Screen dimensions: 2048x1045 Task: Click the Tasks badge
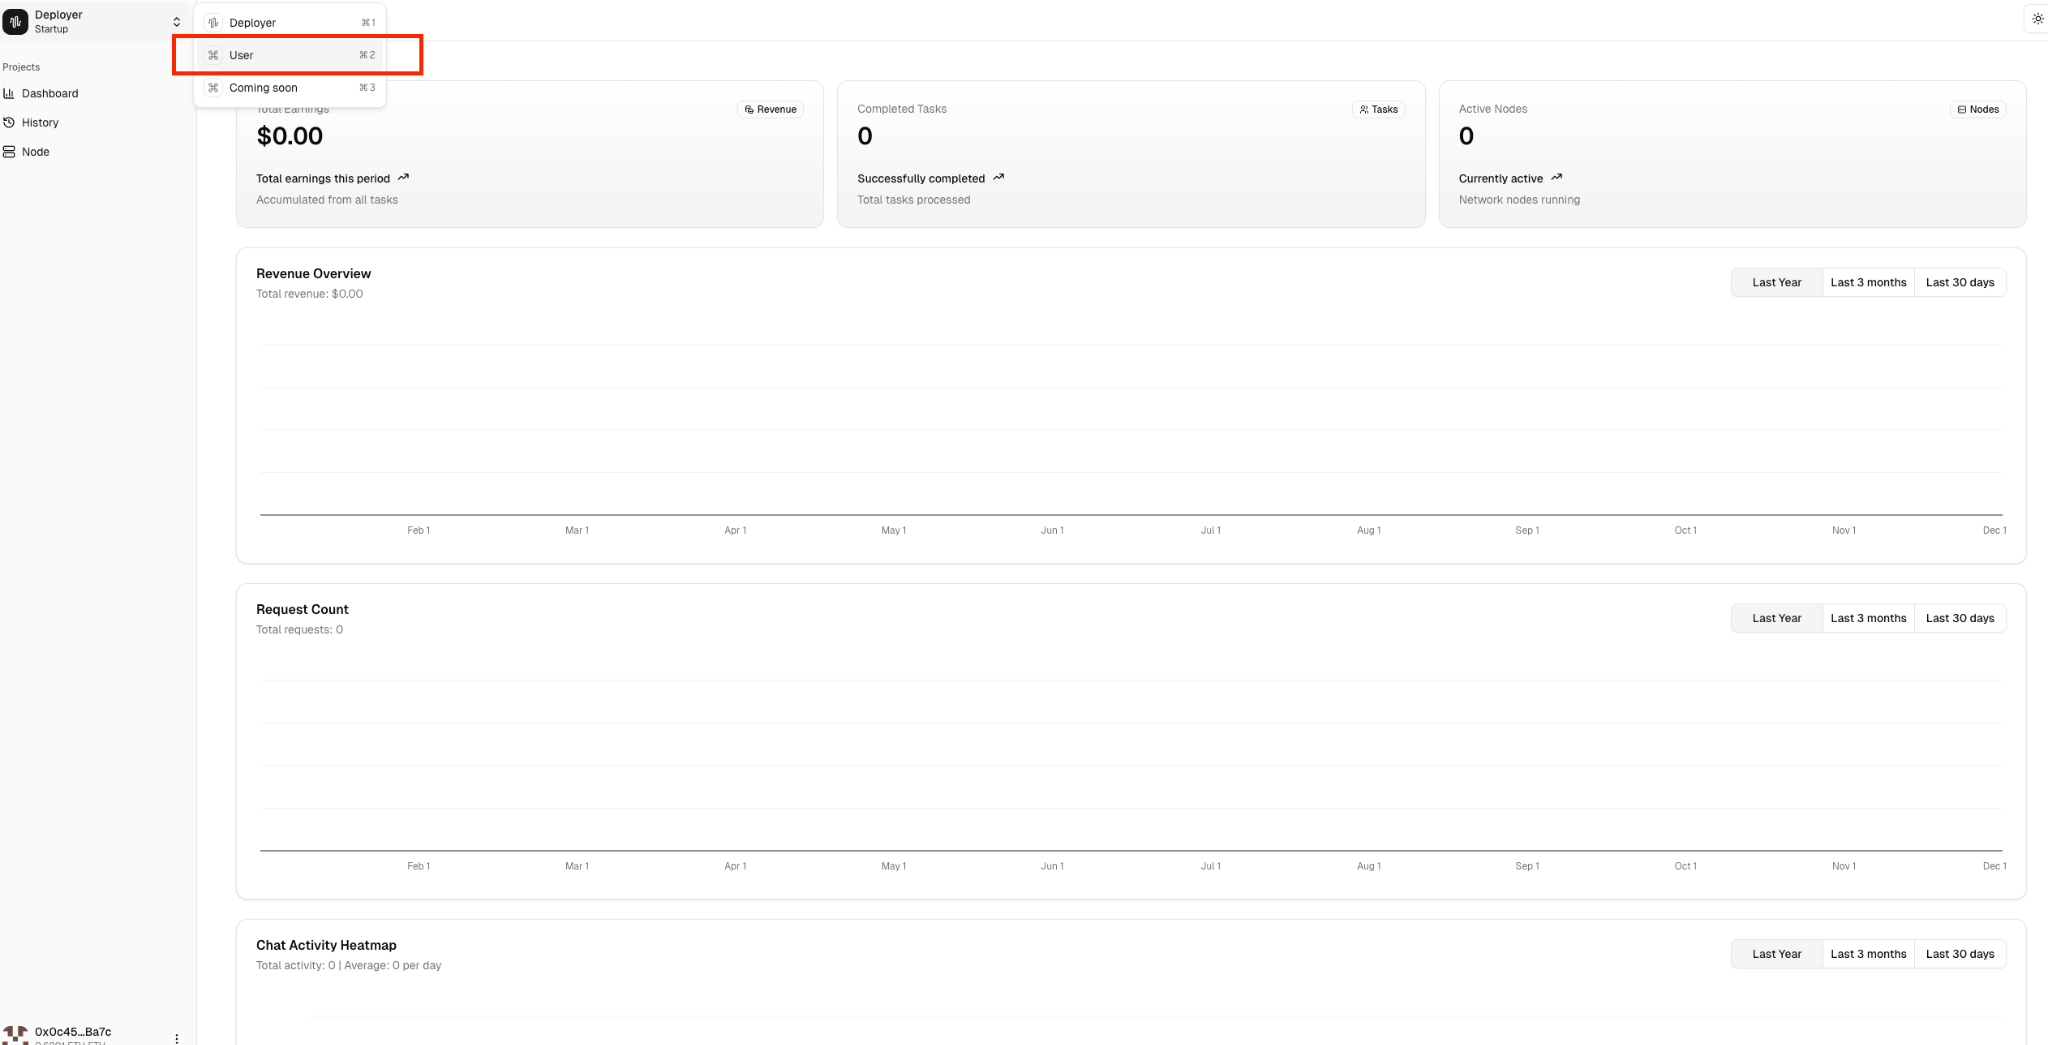pyautogui.click(x=1378, y=109)
